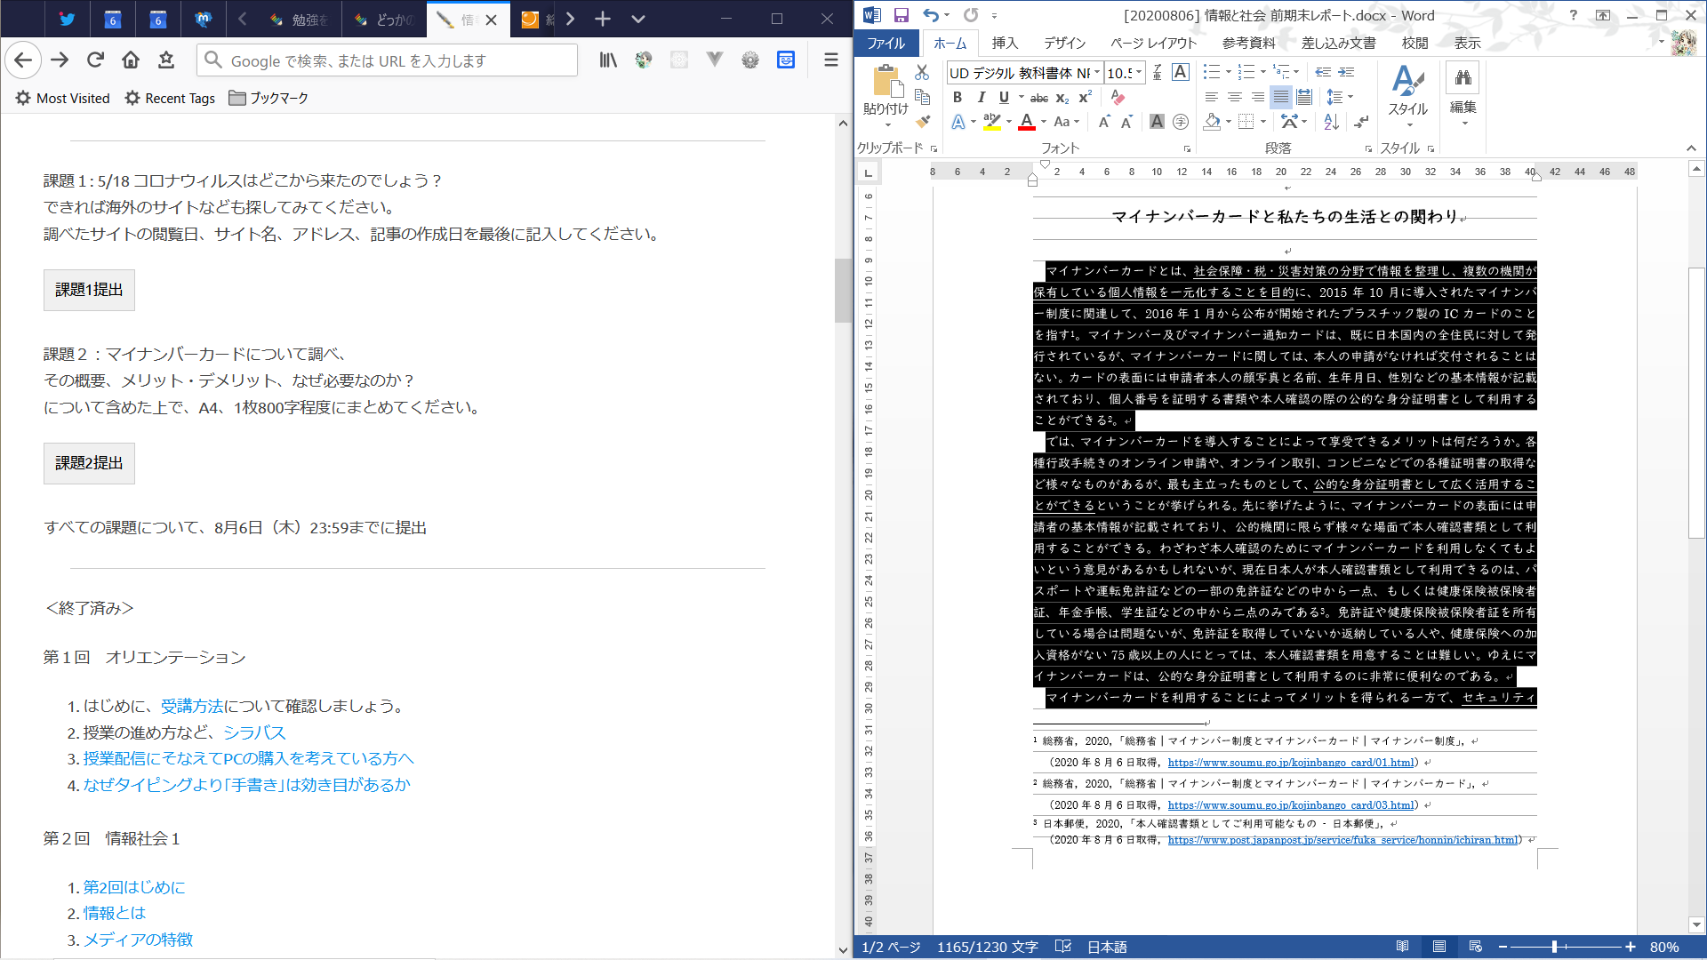Click the Increase Indent icon
The width and height of the screenshot is (1707, 960).
pyautogui.click(x=1346, y=72)
